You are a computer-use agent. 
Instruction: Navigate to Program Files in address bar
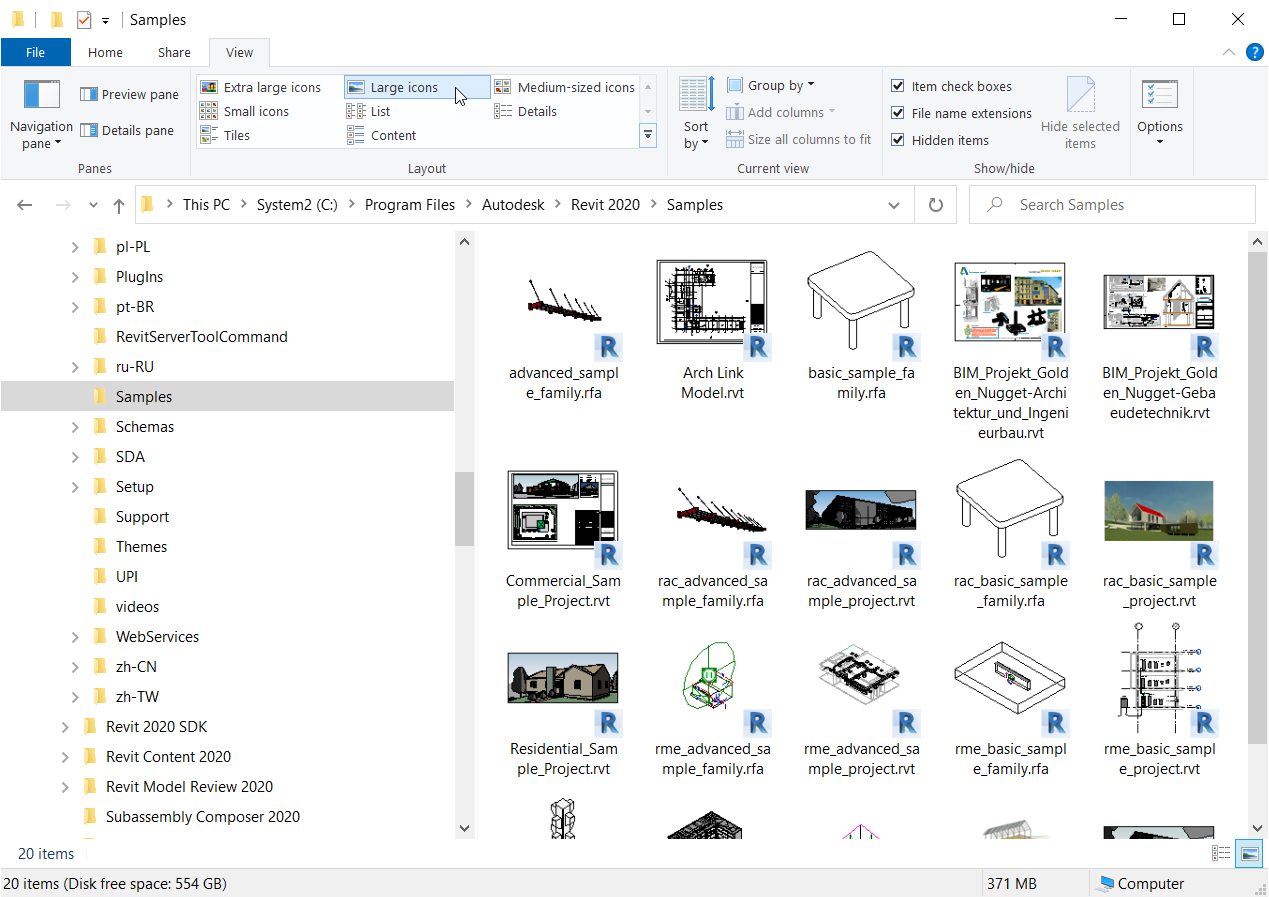pyautogui.click(x=410, y=204)
